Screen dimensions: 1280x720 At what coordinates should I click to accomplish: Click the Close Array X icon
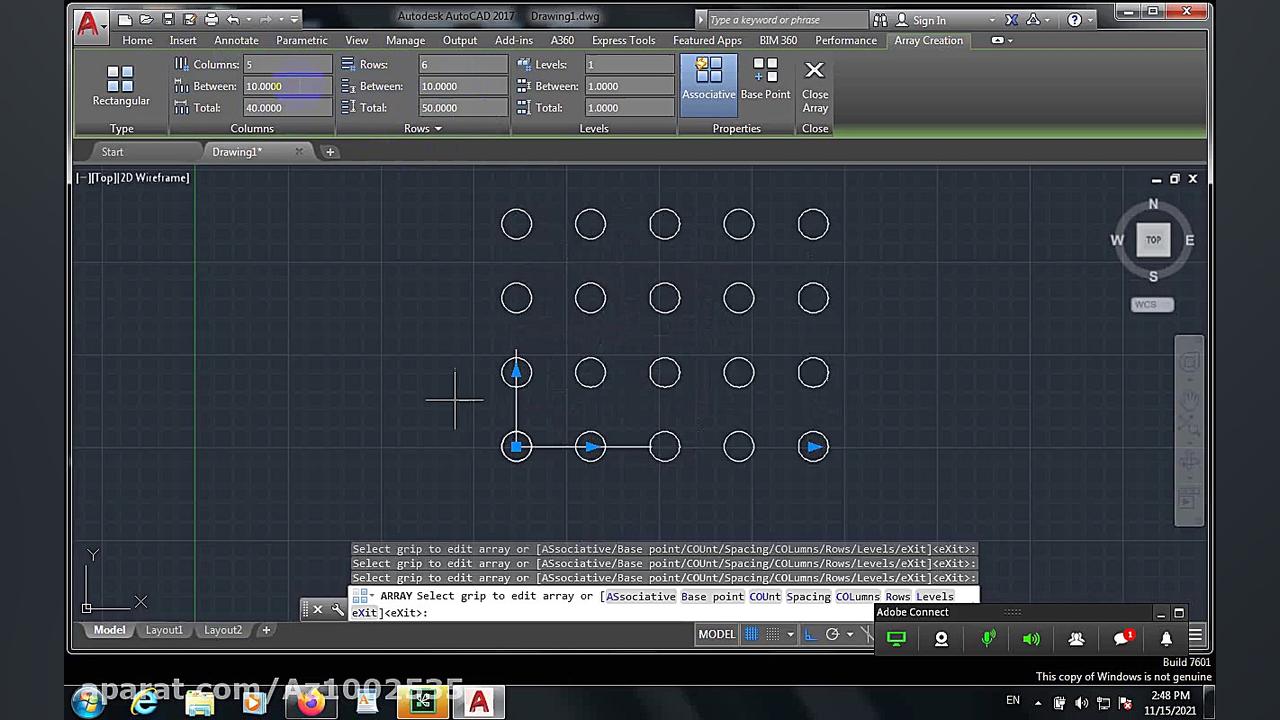pos(814,70)
